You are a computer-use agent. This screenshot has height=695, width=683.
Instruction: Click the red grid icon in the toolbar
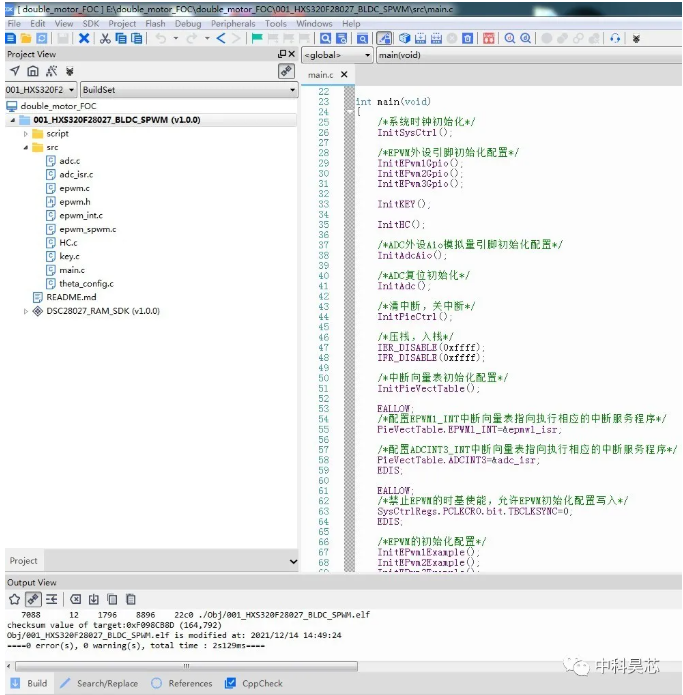(x=488, y=39)
